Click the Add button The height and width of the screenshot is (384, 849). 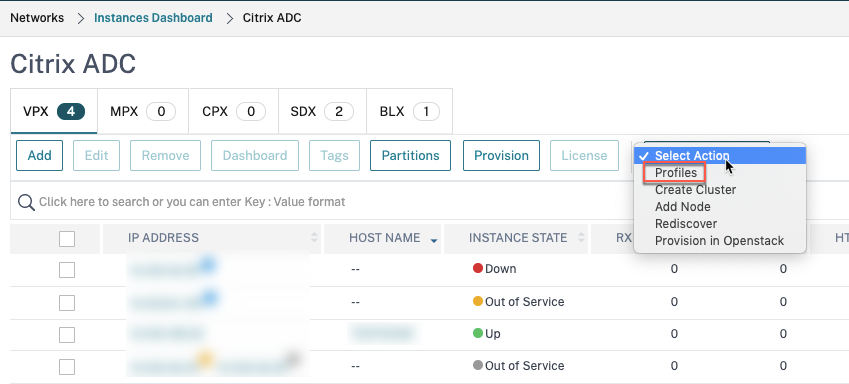point(40,155)
